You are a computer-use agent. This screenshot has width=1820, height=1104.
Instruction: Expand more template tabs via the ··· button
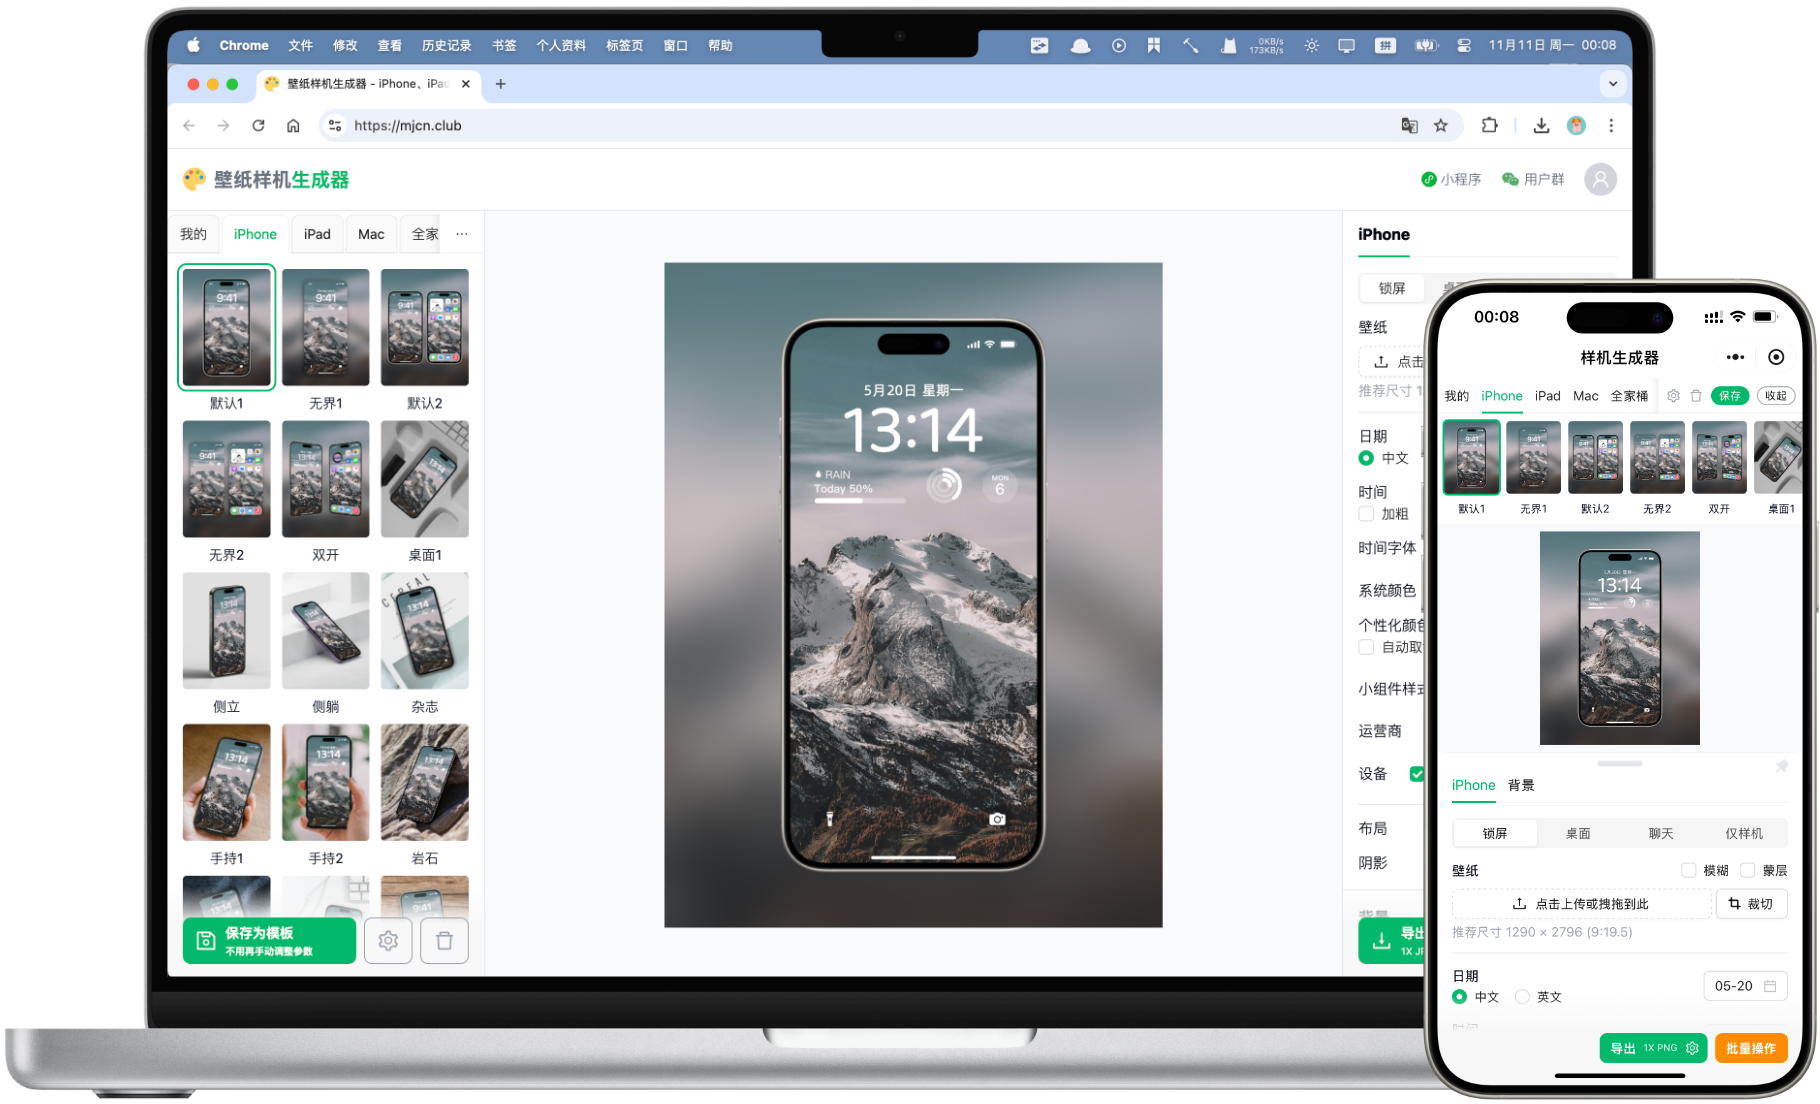click(462, 234)
